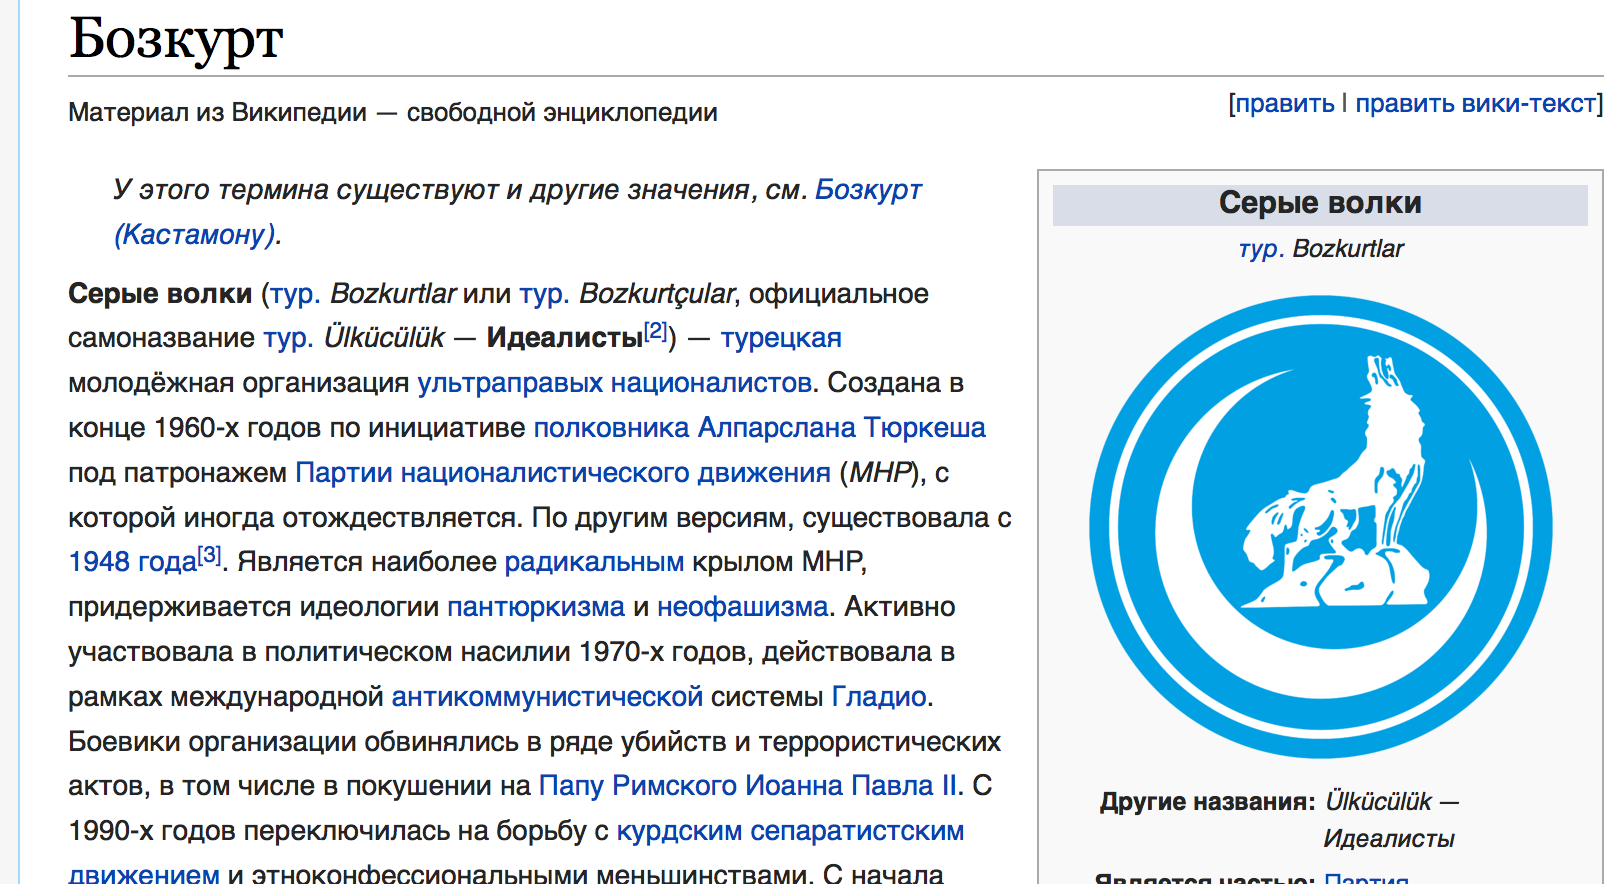Open 'ультраправых националистов' link
This screenshot has width=1622, height=884.
pyautogui.click(x=615, y=383)
